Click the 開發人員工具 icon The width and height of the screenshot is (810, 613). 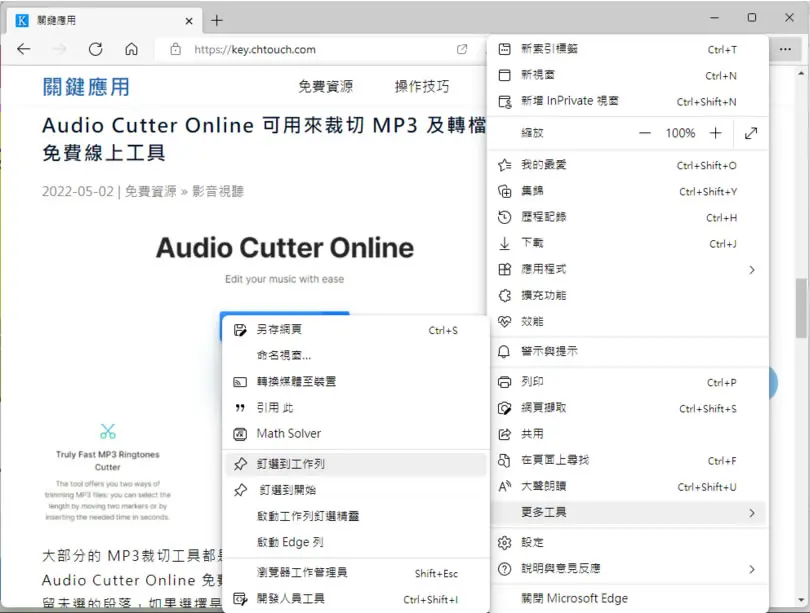coord(240,599)
